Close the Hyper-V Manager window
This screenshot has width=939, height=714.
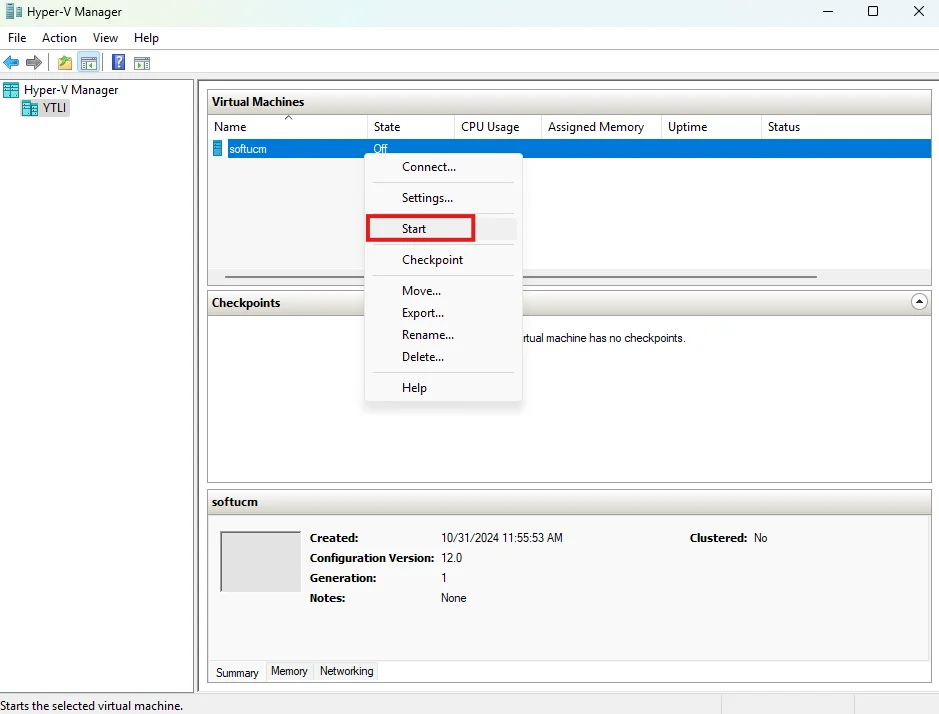(x=919, y=11)
